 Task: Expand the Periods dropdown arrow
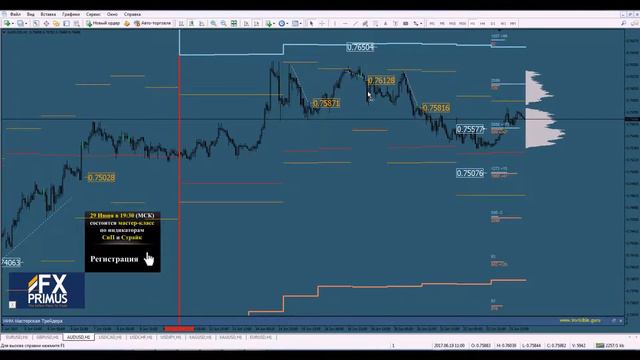[x=287, y=24]
